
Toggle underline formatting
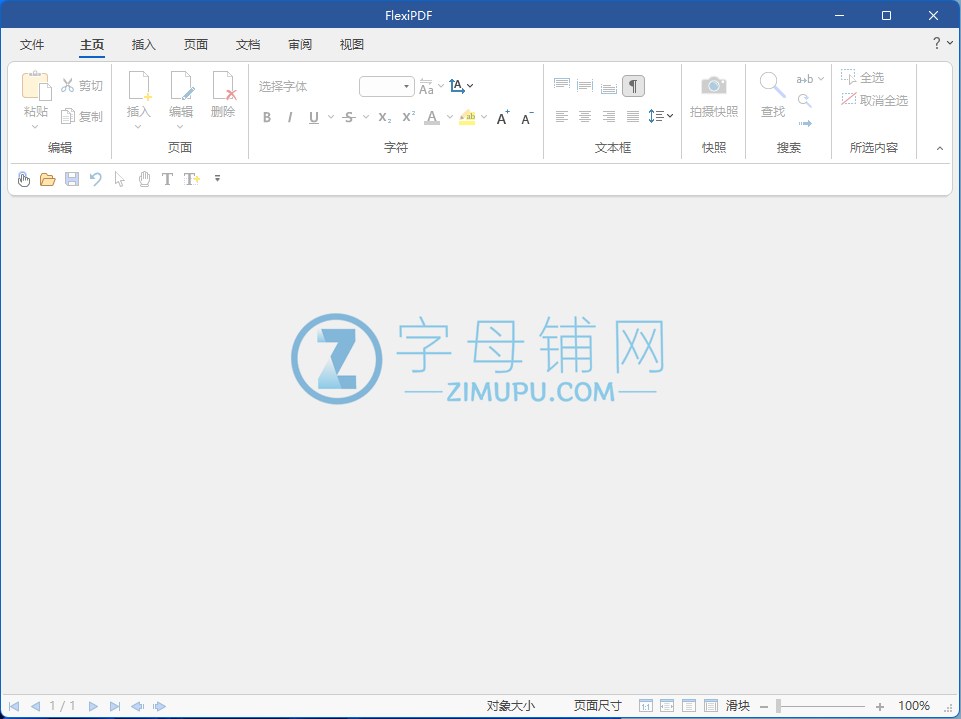coord(314,117)
